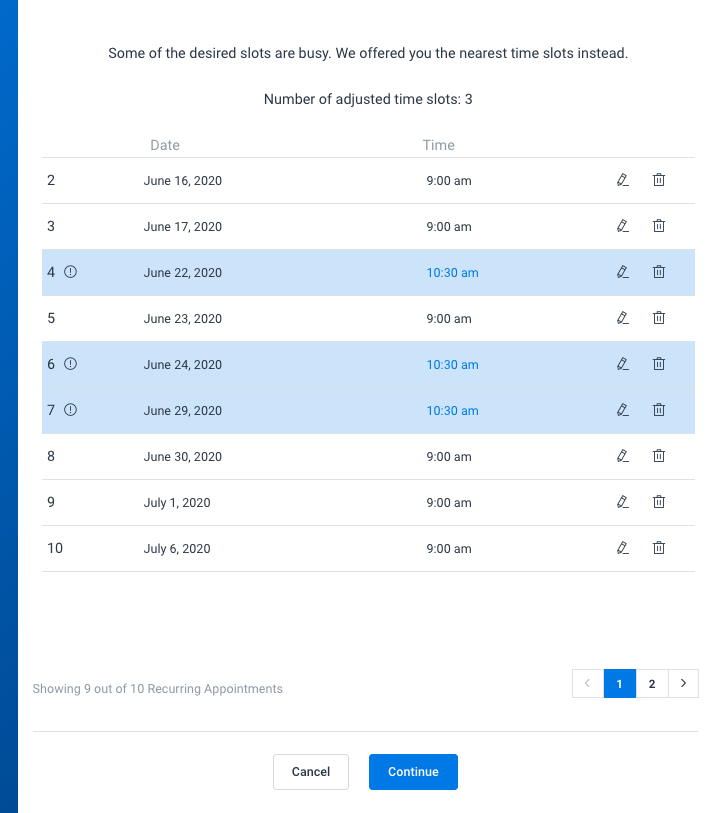The image size is (716, 813).
Task: Delete the July 6 appointment
Action: pos(658,548)
